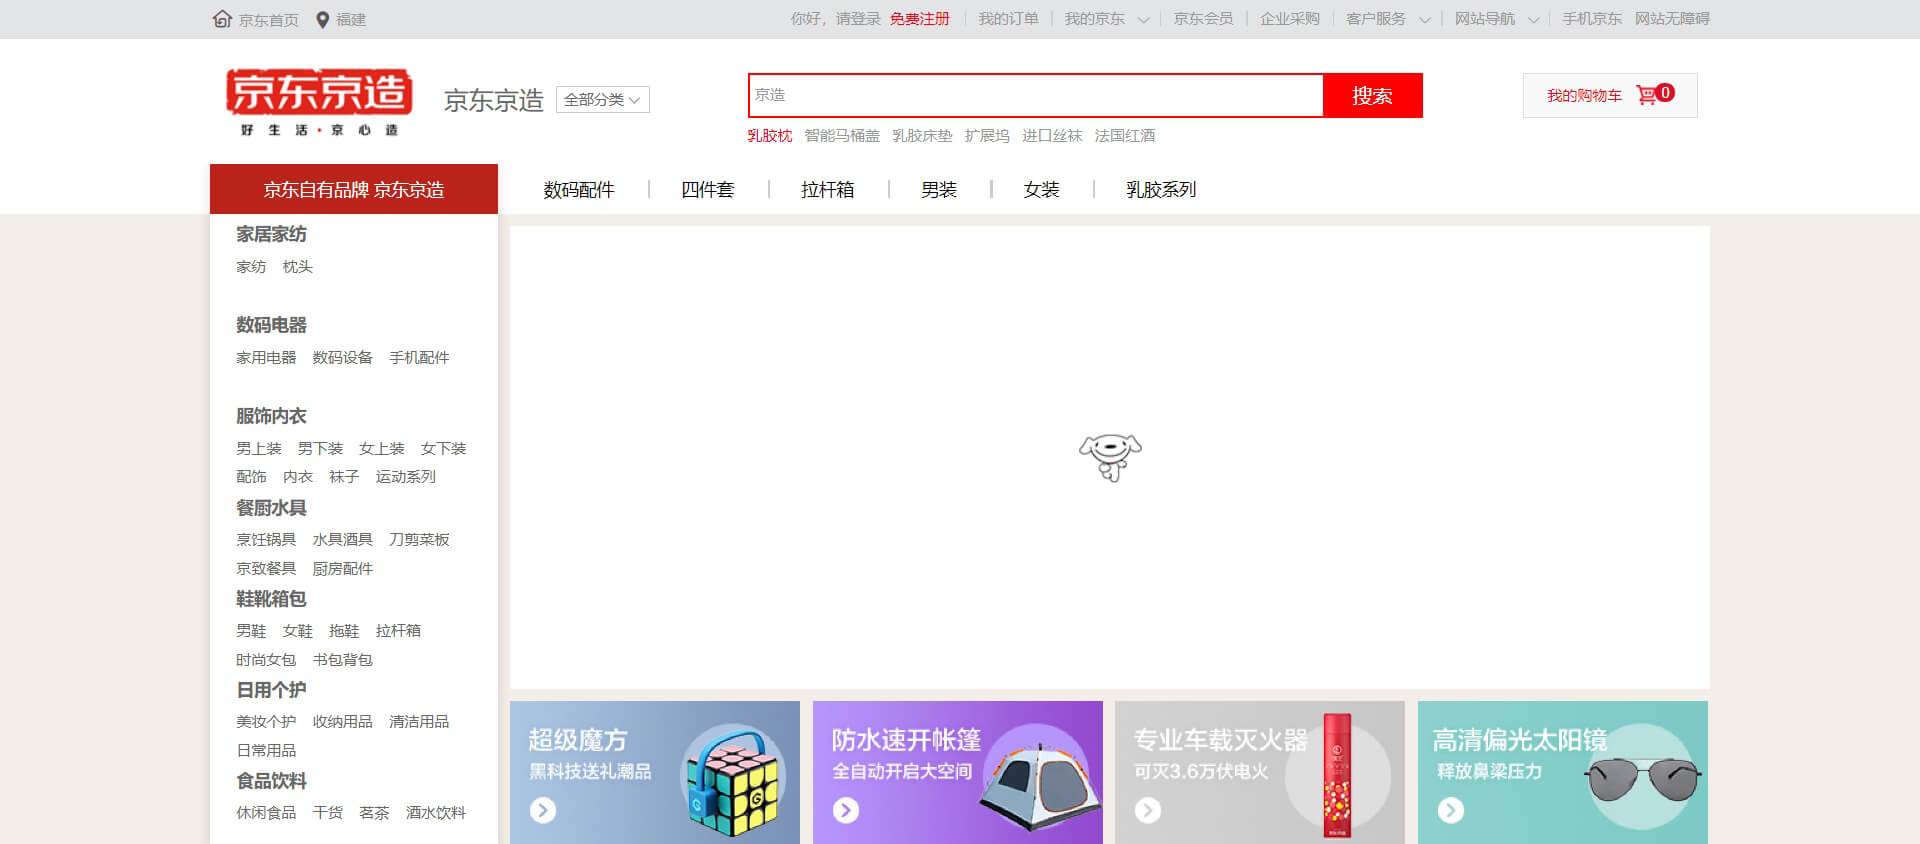Viewport: 1920px width, 844px height.
Task: Open the 乳胶系列 navigation tab
Action: click(1160, 190)
